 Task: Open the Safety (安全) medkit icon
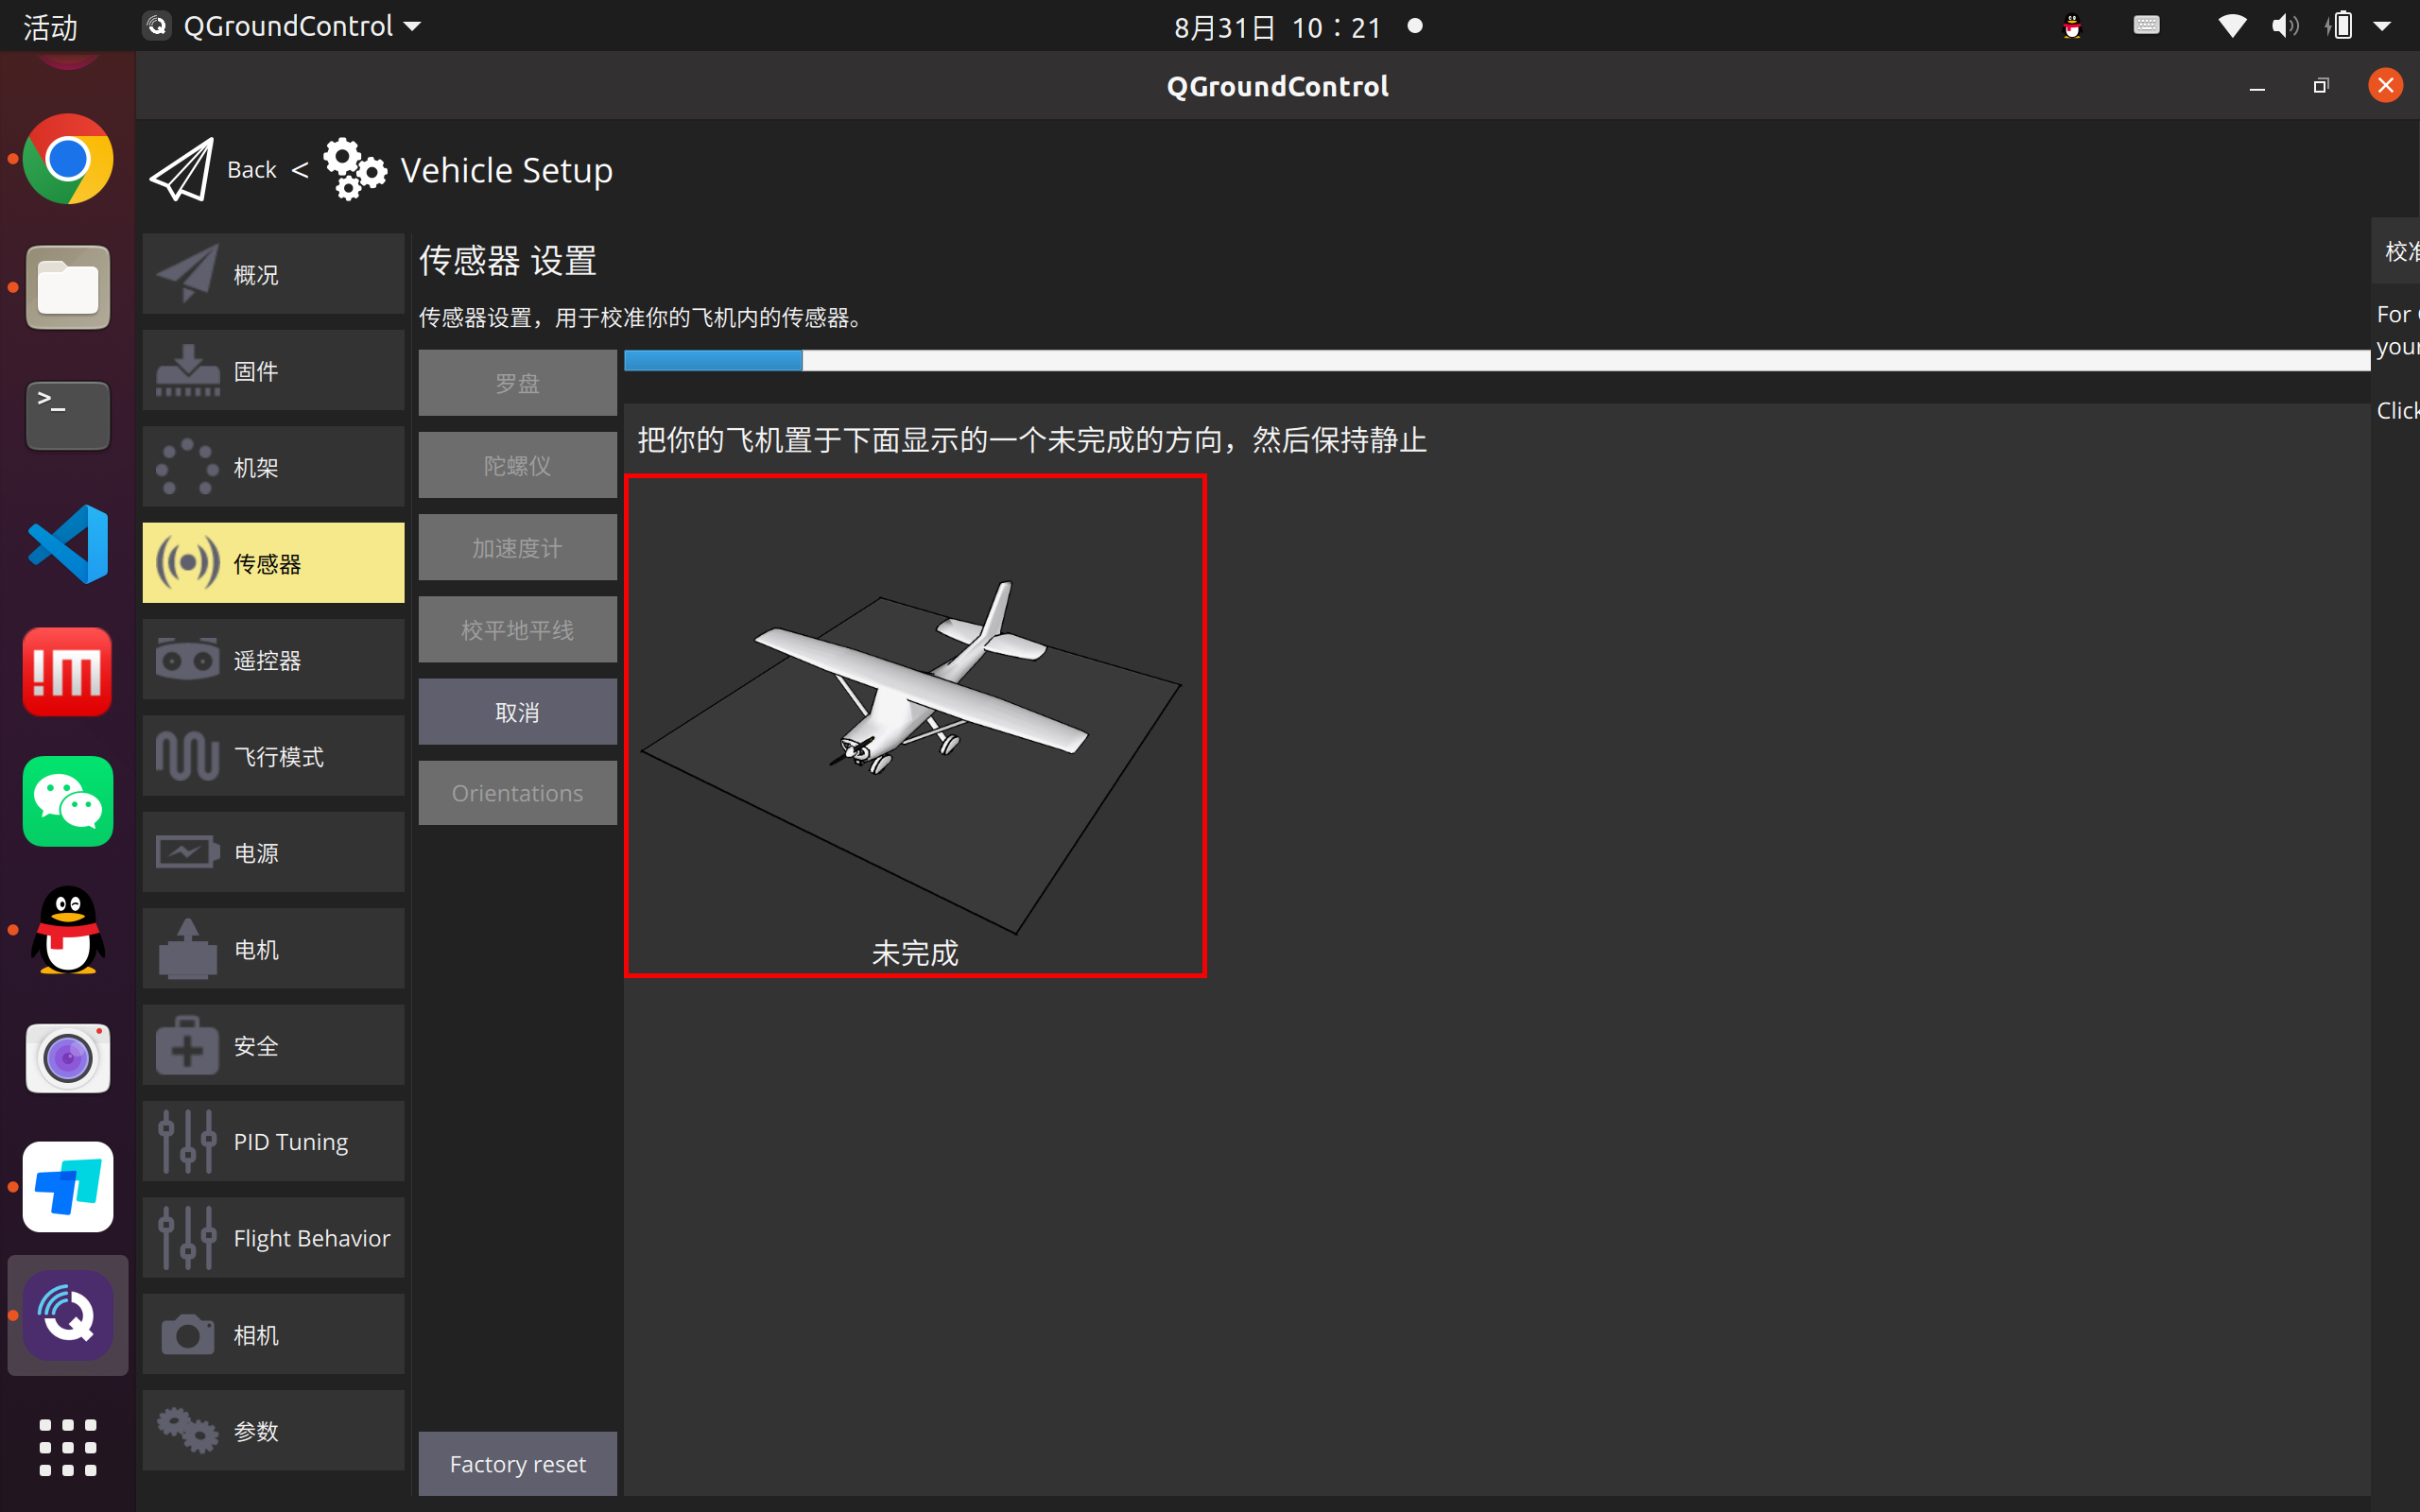(x=187, y=1046)
